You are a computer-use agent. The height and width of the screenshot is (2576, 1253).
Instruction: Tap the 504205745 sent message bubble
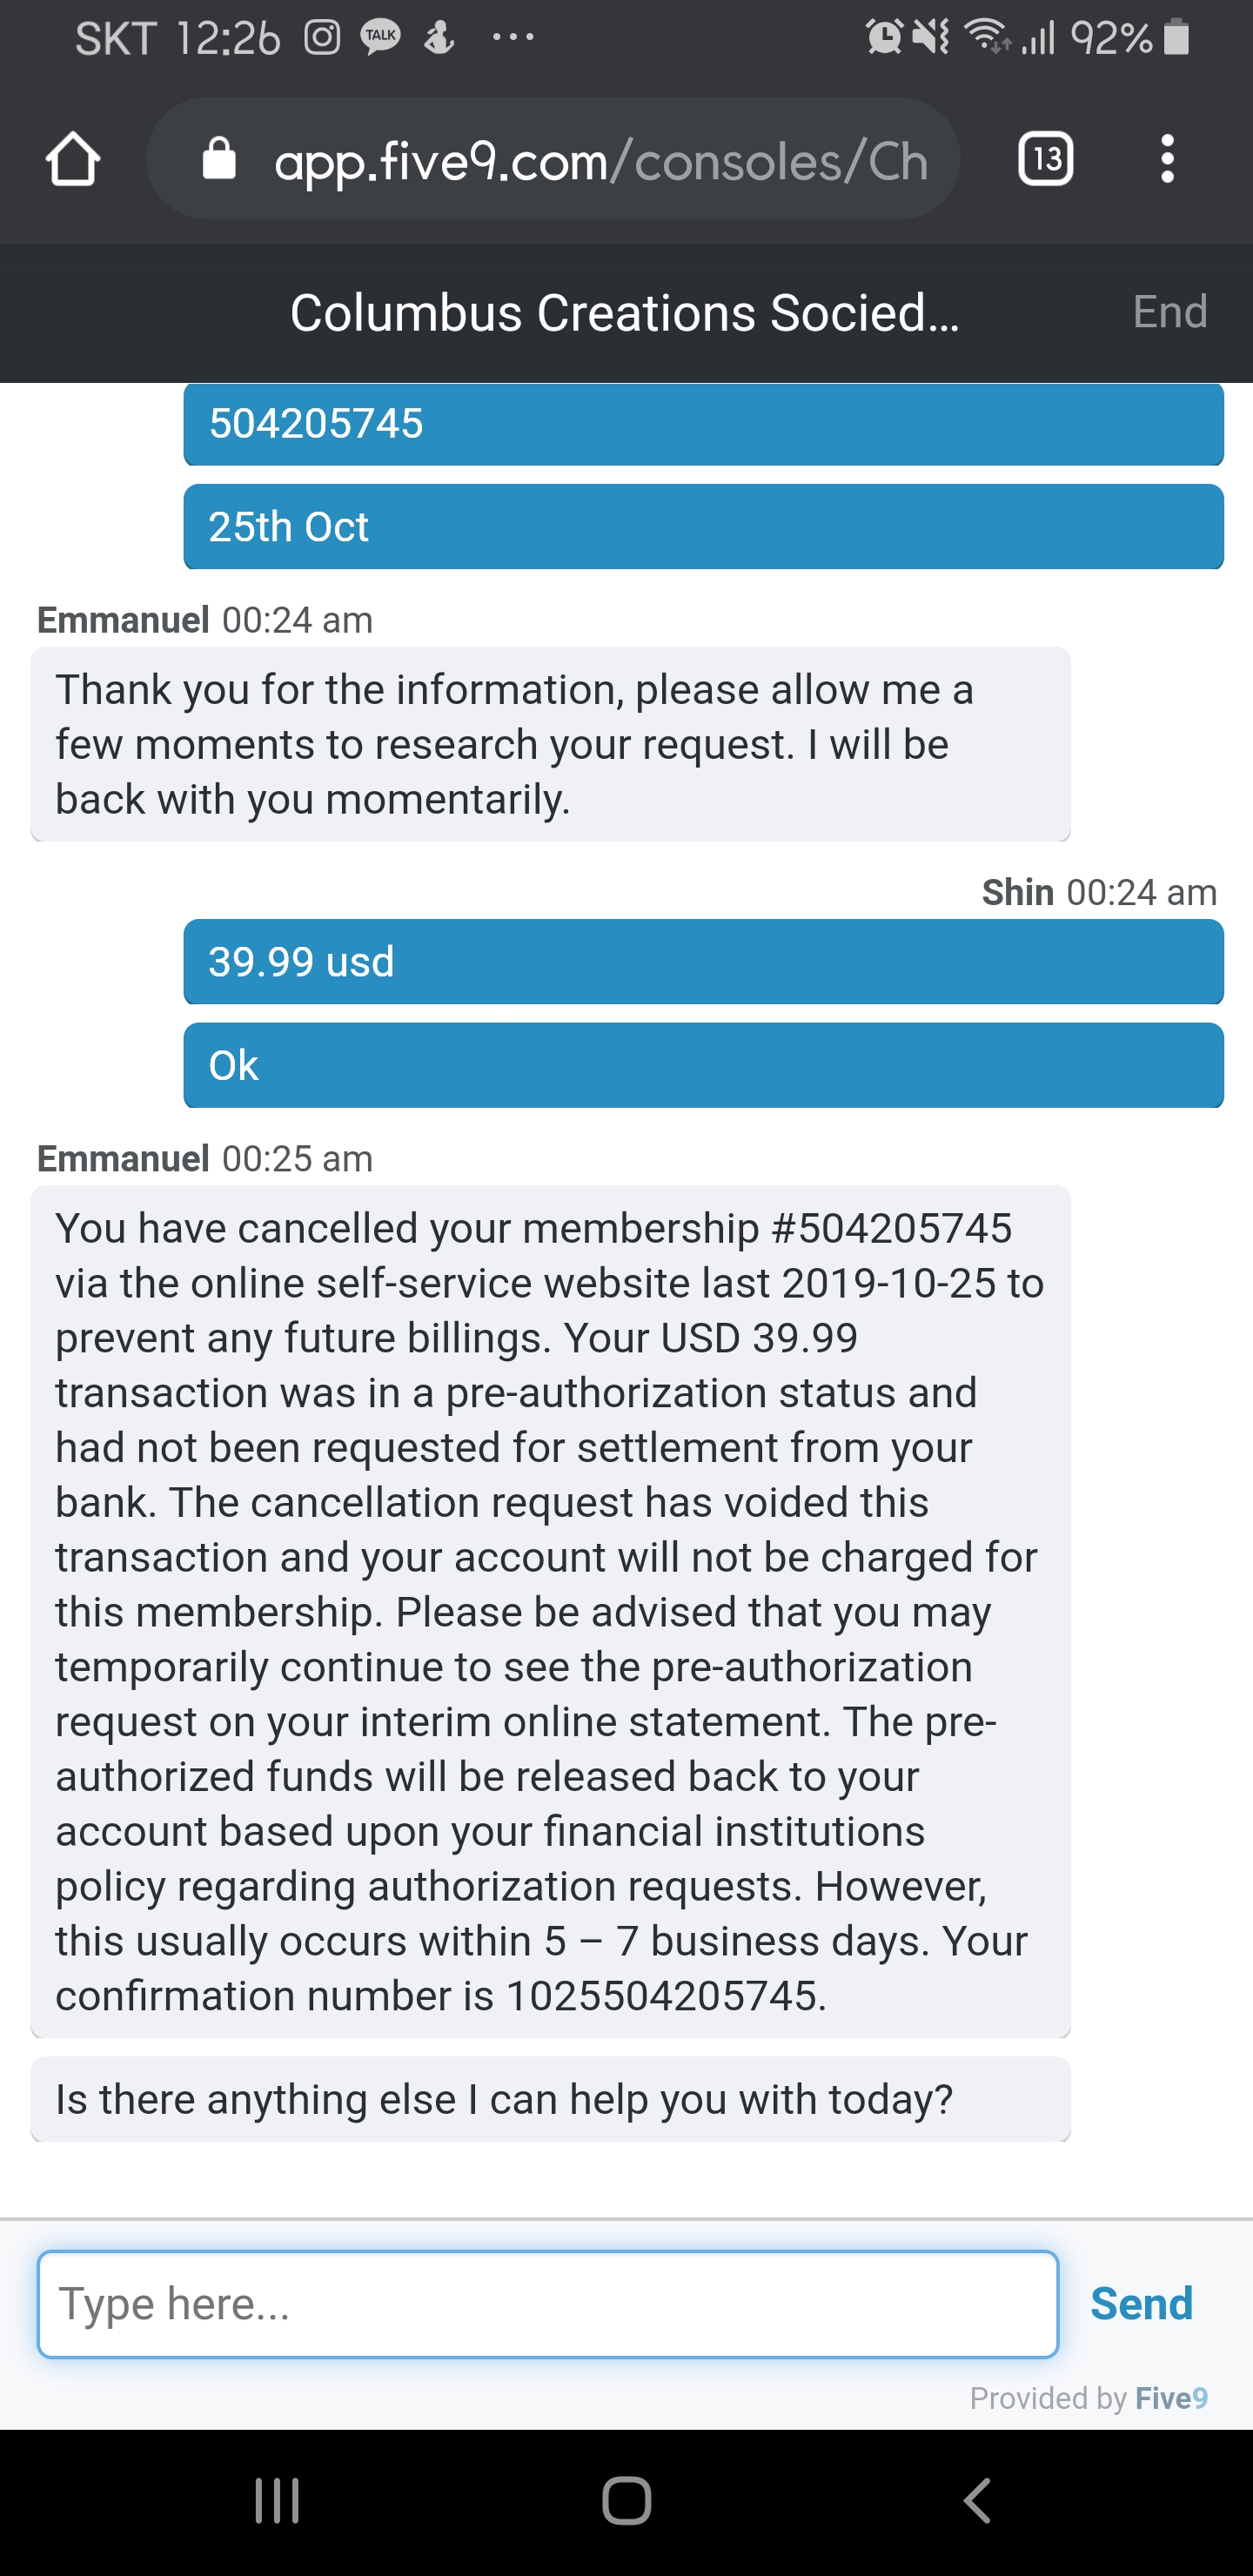click(703, 424)
